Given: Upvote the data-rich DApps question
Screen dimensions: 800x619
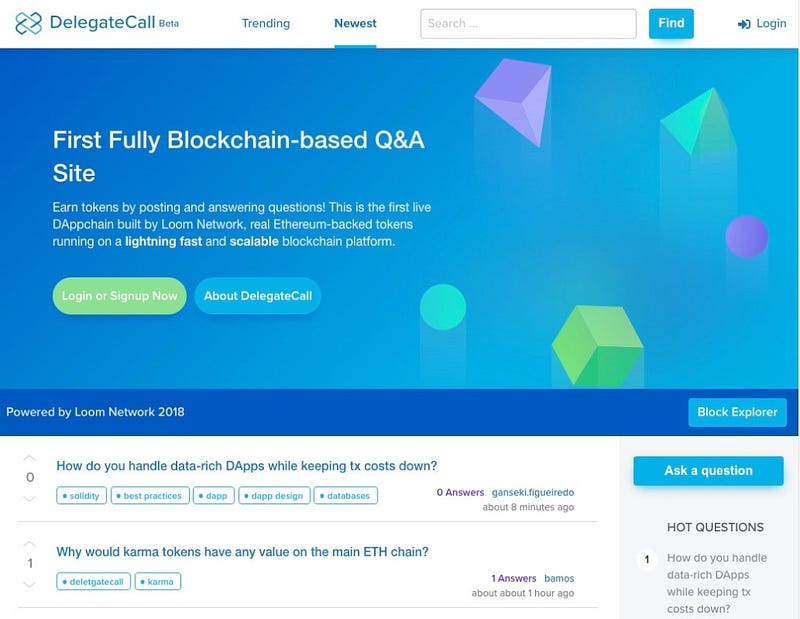Looking at the screenshot, I should pos(30,457).
